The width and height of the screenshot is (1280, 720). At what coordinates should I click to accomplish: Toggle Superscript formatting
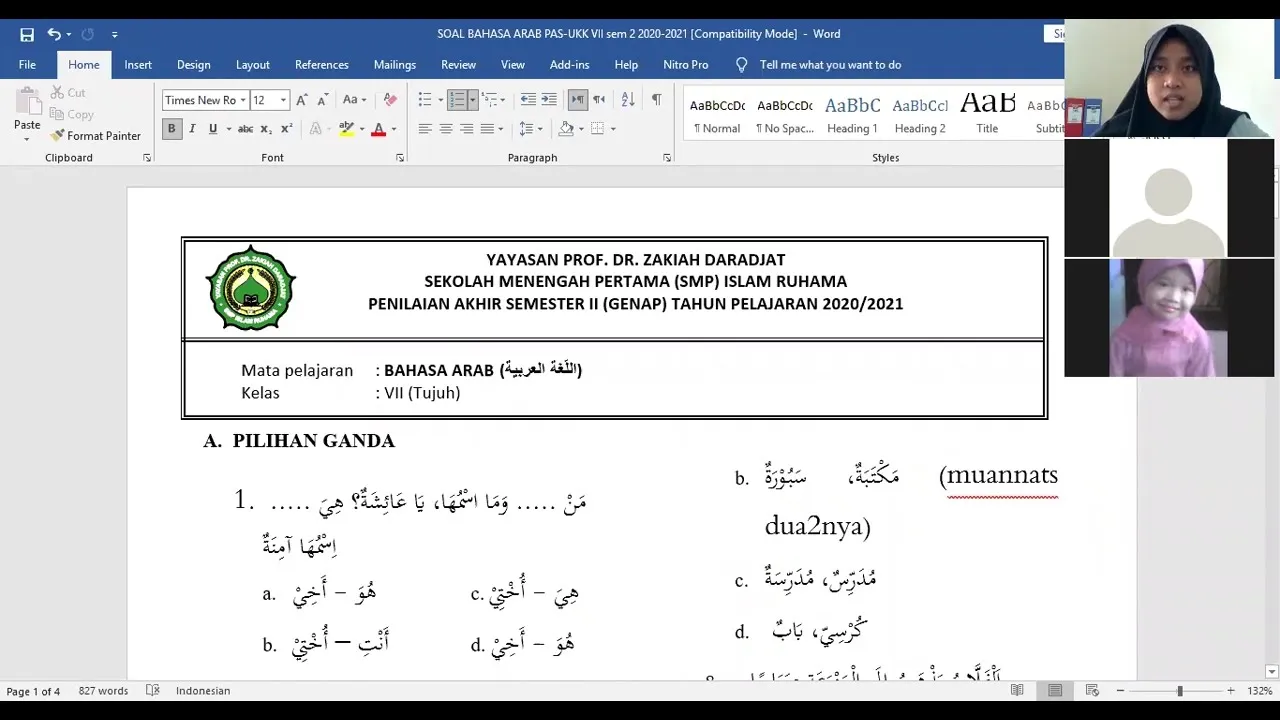point(286,129)
